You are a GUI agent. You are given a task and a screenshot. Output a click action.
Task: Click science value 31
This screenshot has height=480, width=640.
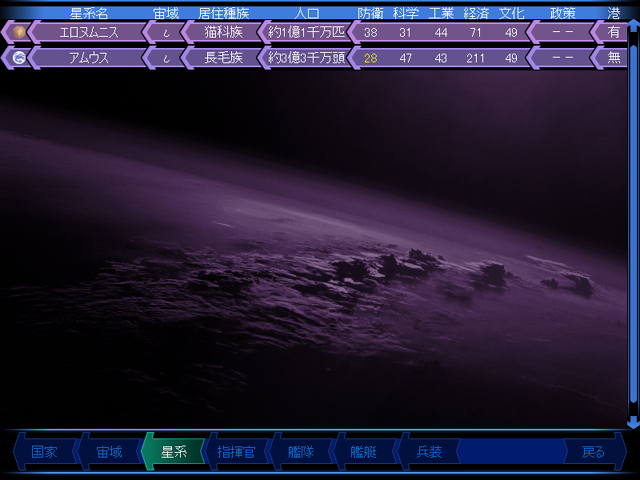coord(405,32)
